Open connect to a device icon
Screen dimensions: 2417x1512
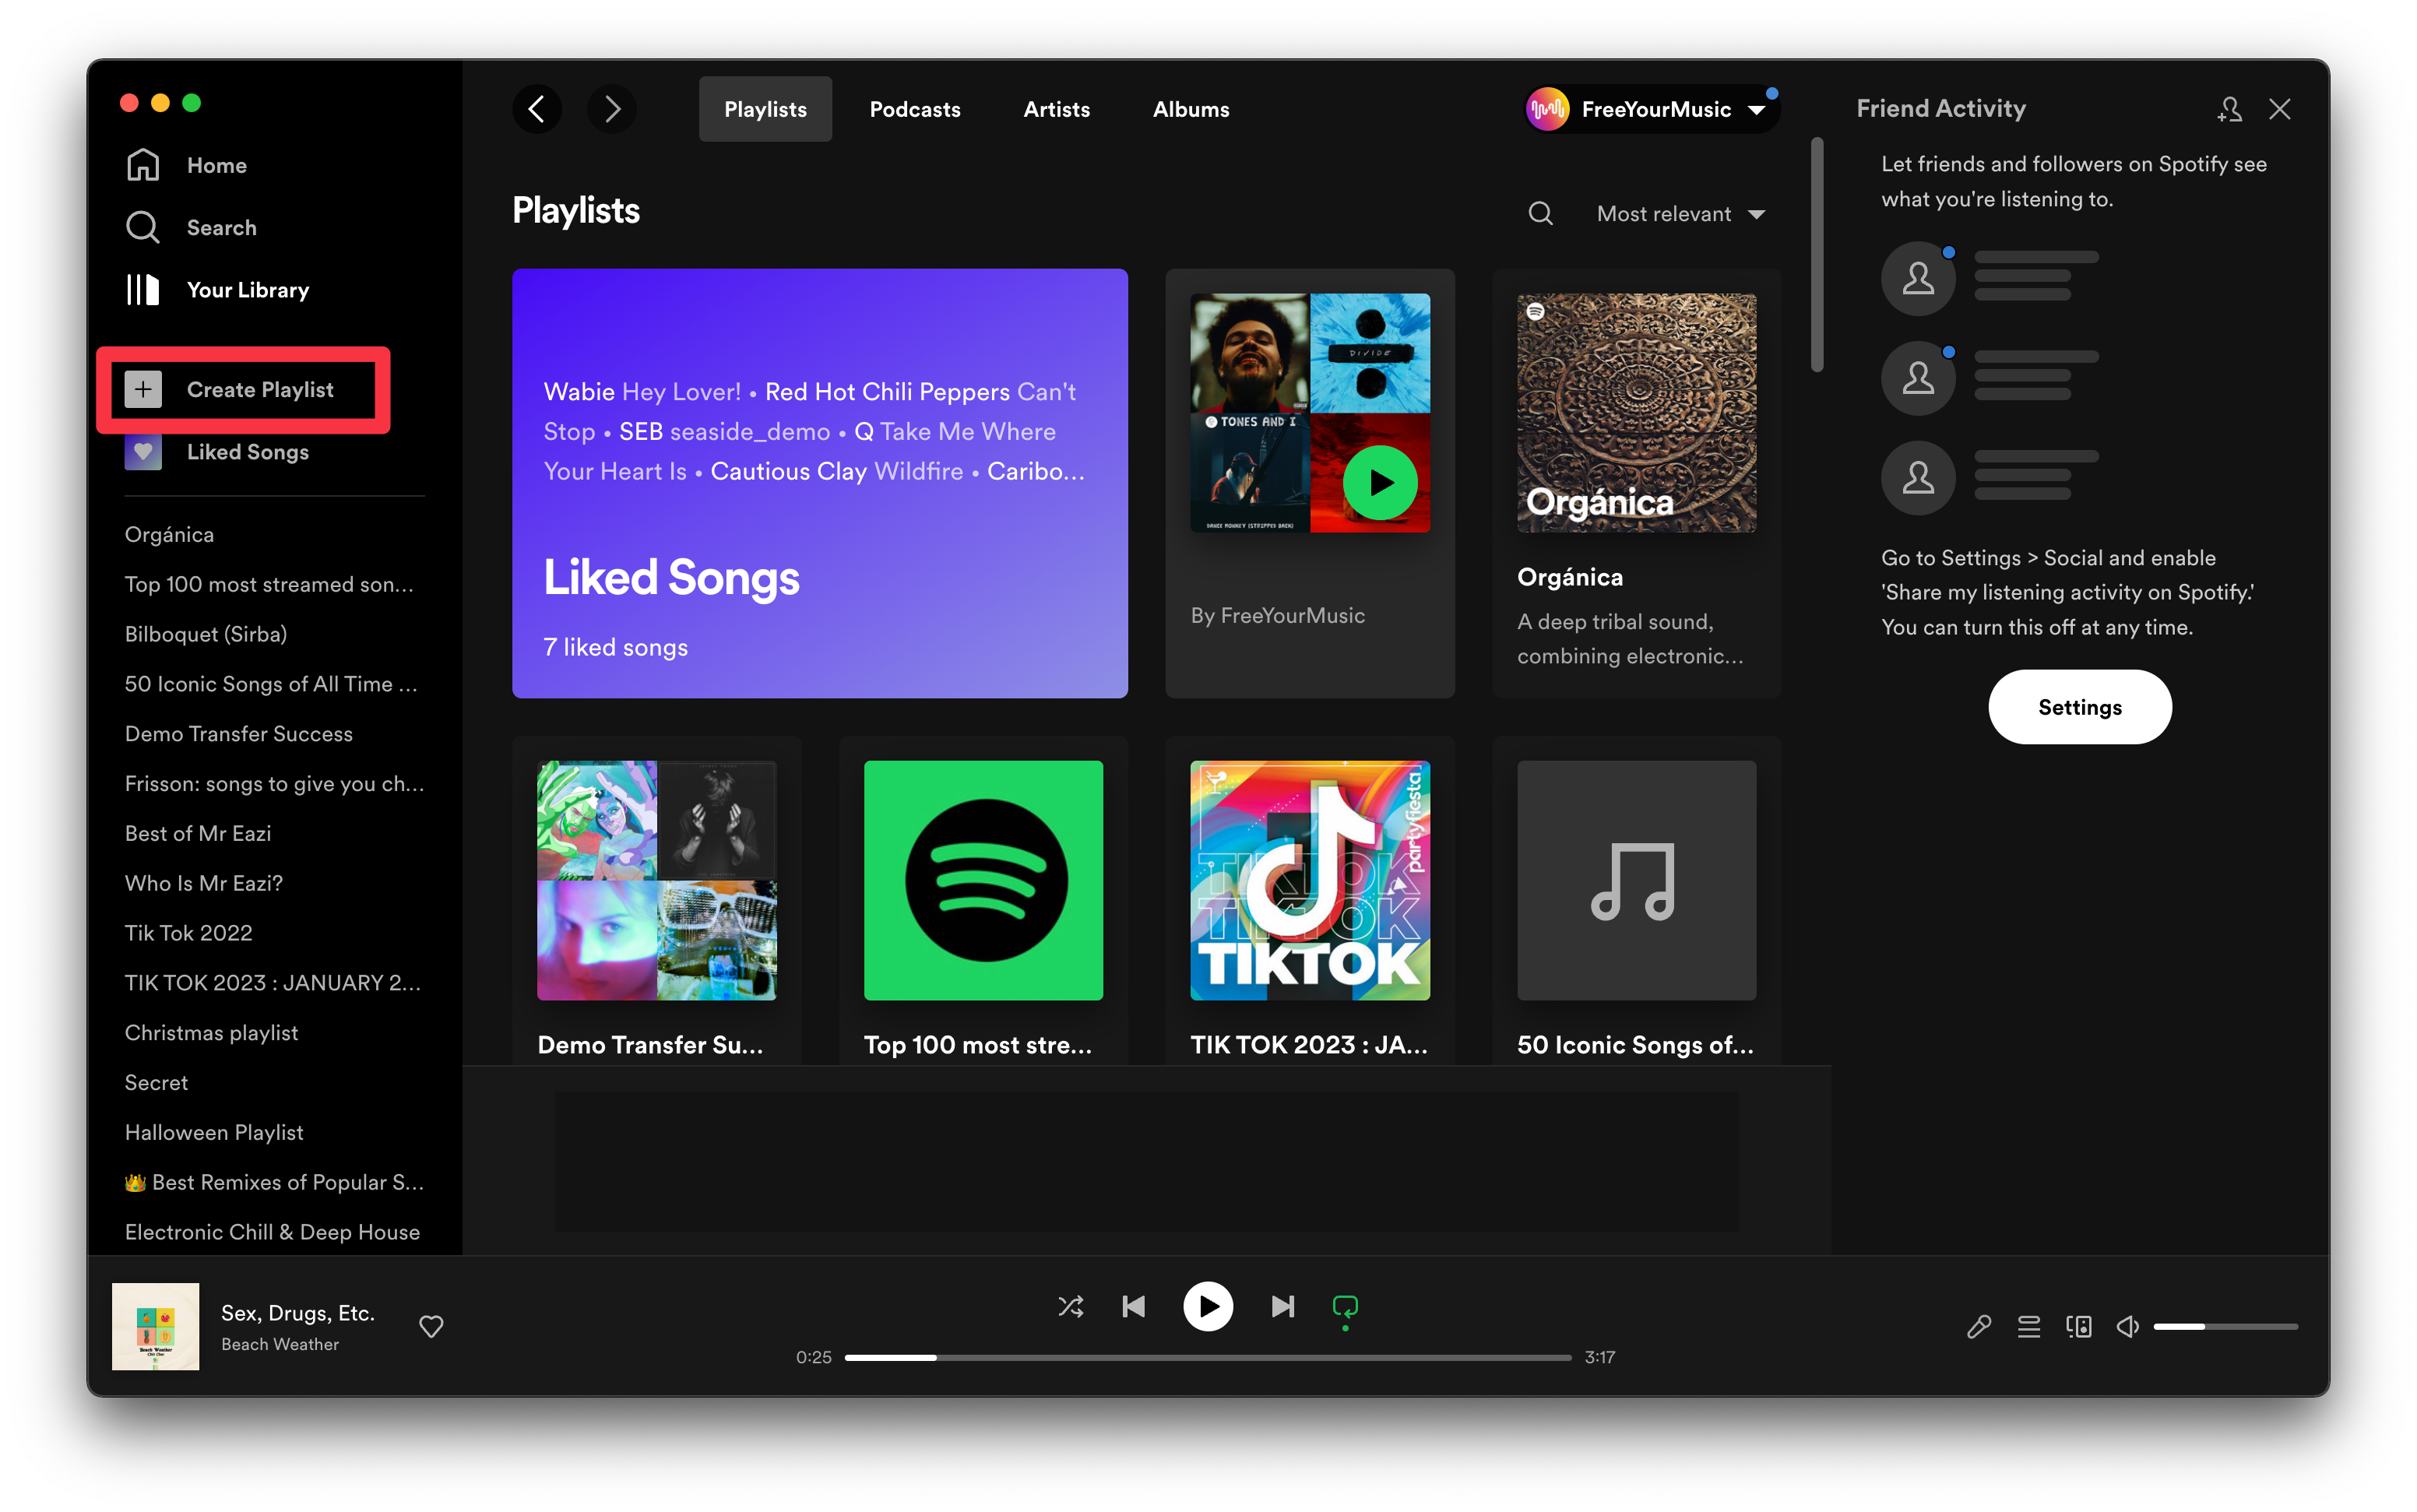click(x=2078, y=1326)
